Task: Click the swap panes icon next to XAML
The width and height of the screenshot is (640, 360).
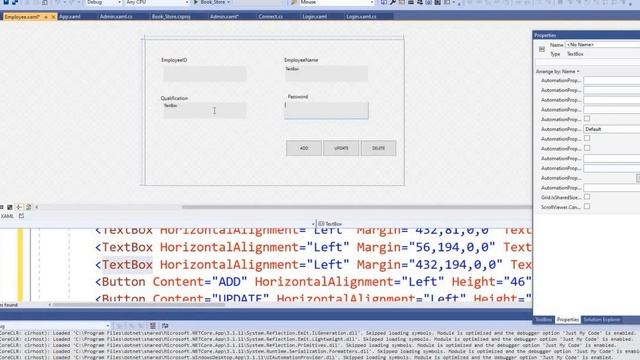Action: tap(22, 216)
